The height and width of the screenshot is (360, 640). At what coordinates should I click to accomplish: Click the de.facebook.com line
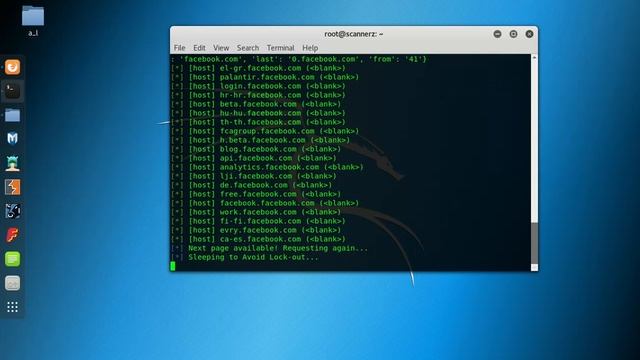(x=252, y=185)
